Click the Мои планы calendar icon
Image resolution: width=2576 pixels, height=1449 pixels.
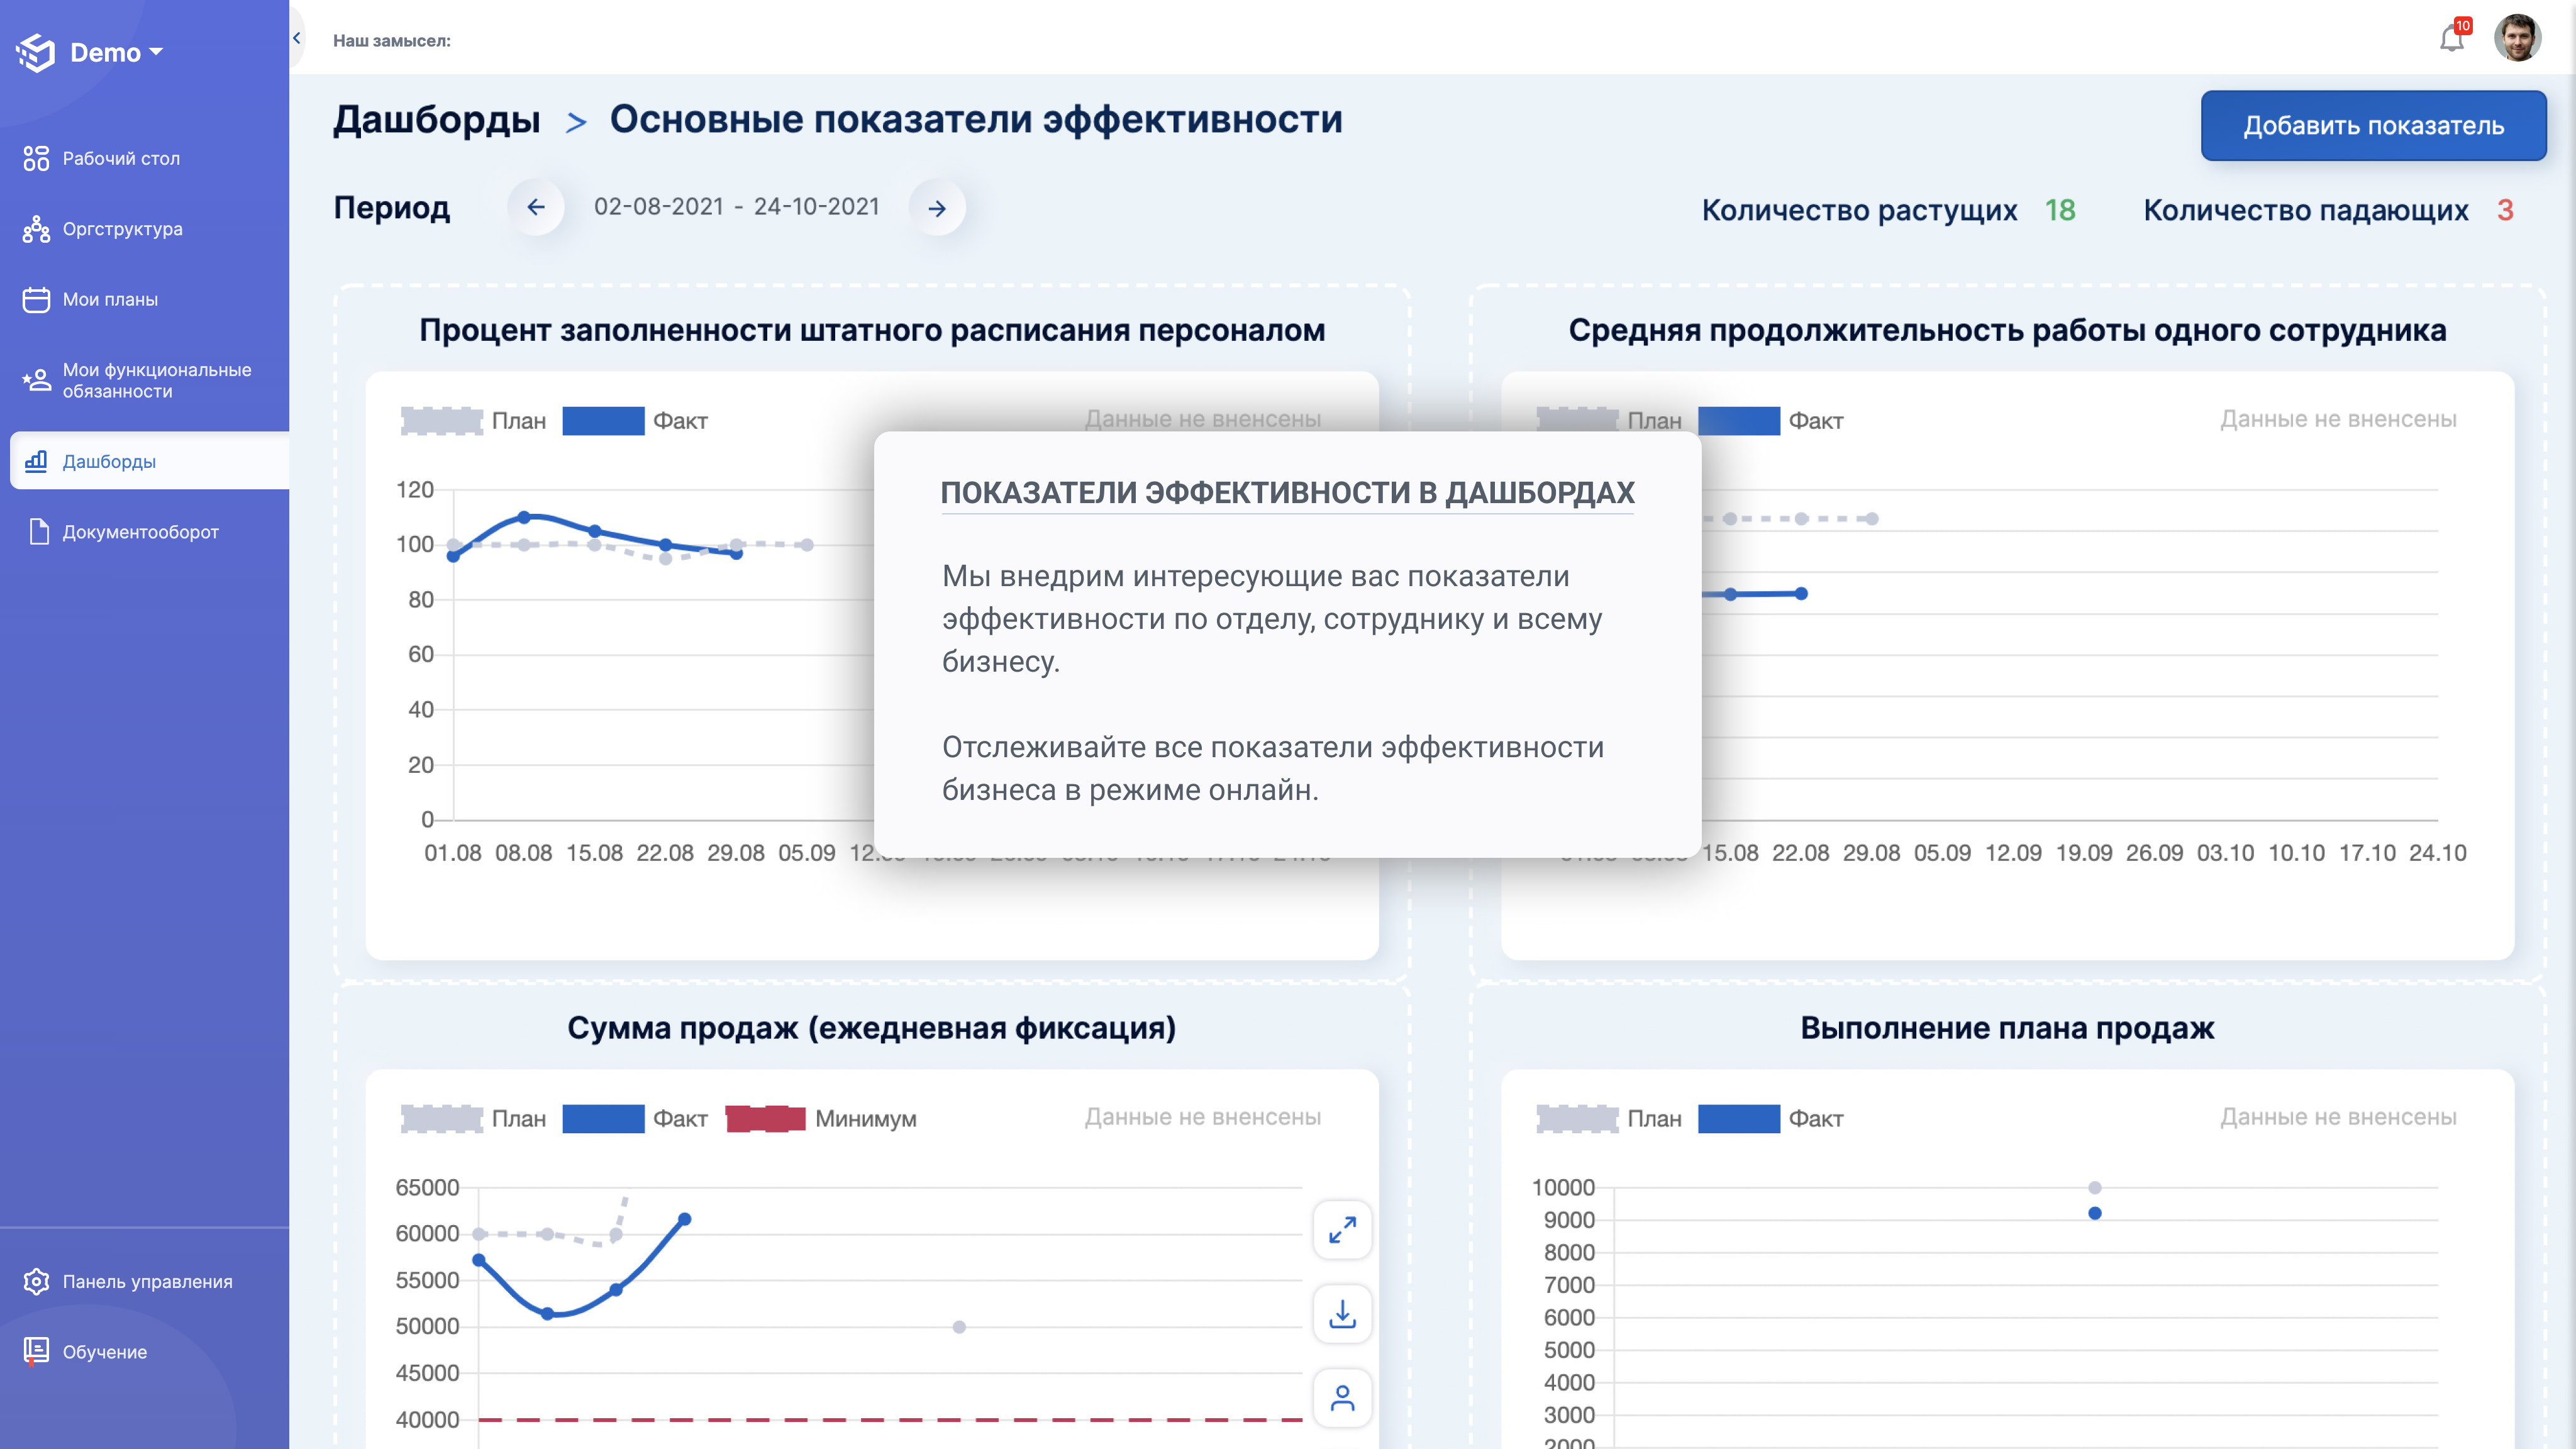click(x=36, y=299)
